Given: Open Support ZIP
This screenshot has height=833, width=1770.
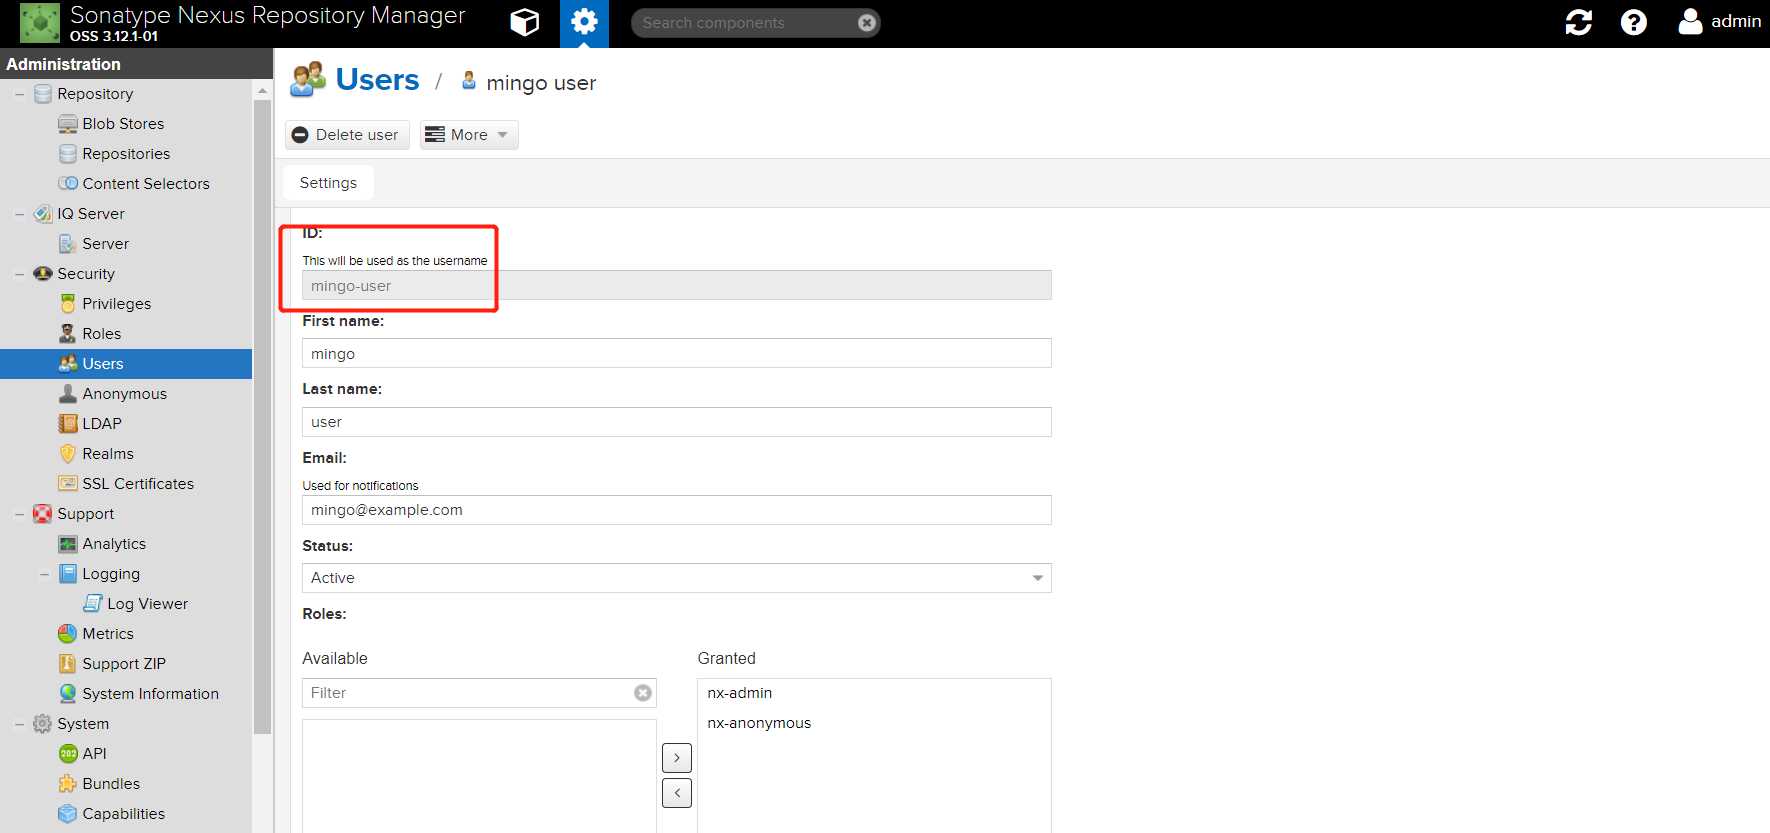Looking at the screenshot, I should 124,664.
